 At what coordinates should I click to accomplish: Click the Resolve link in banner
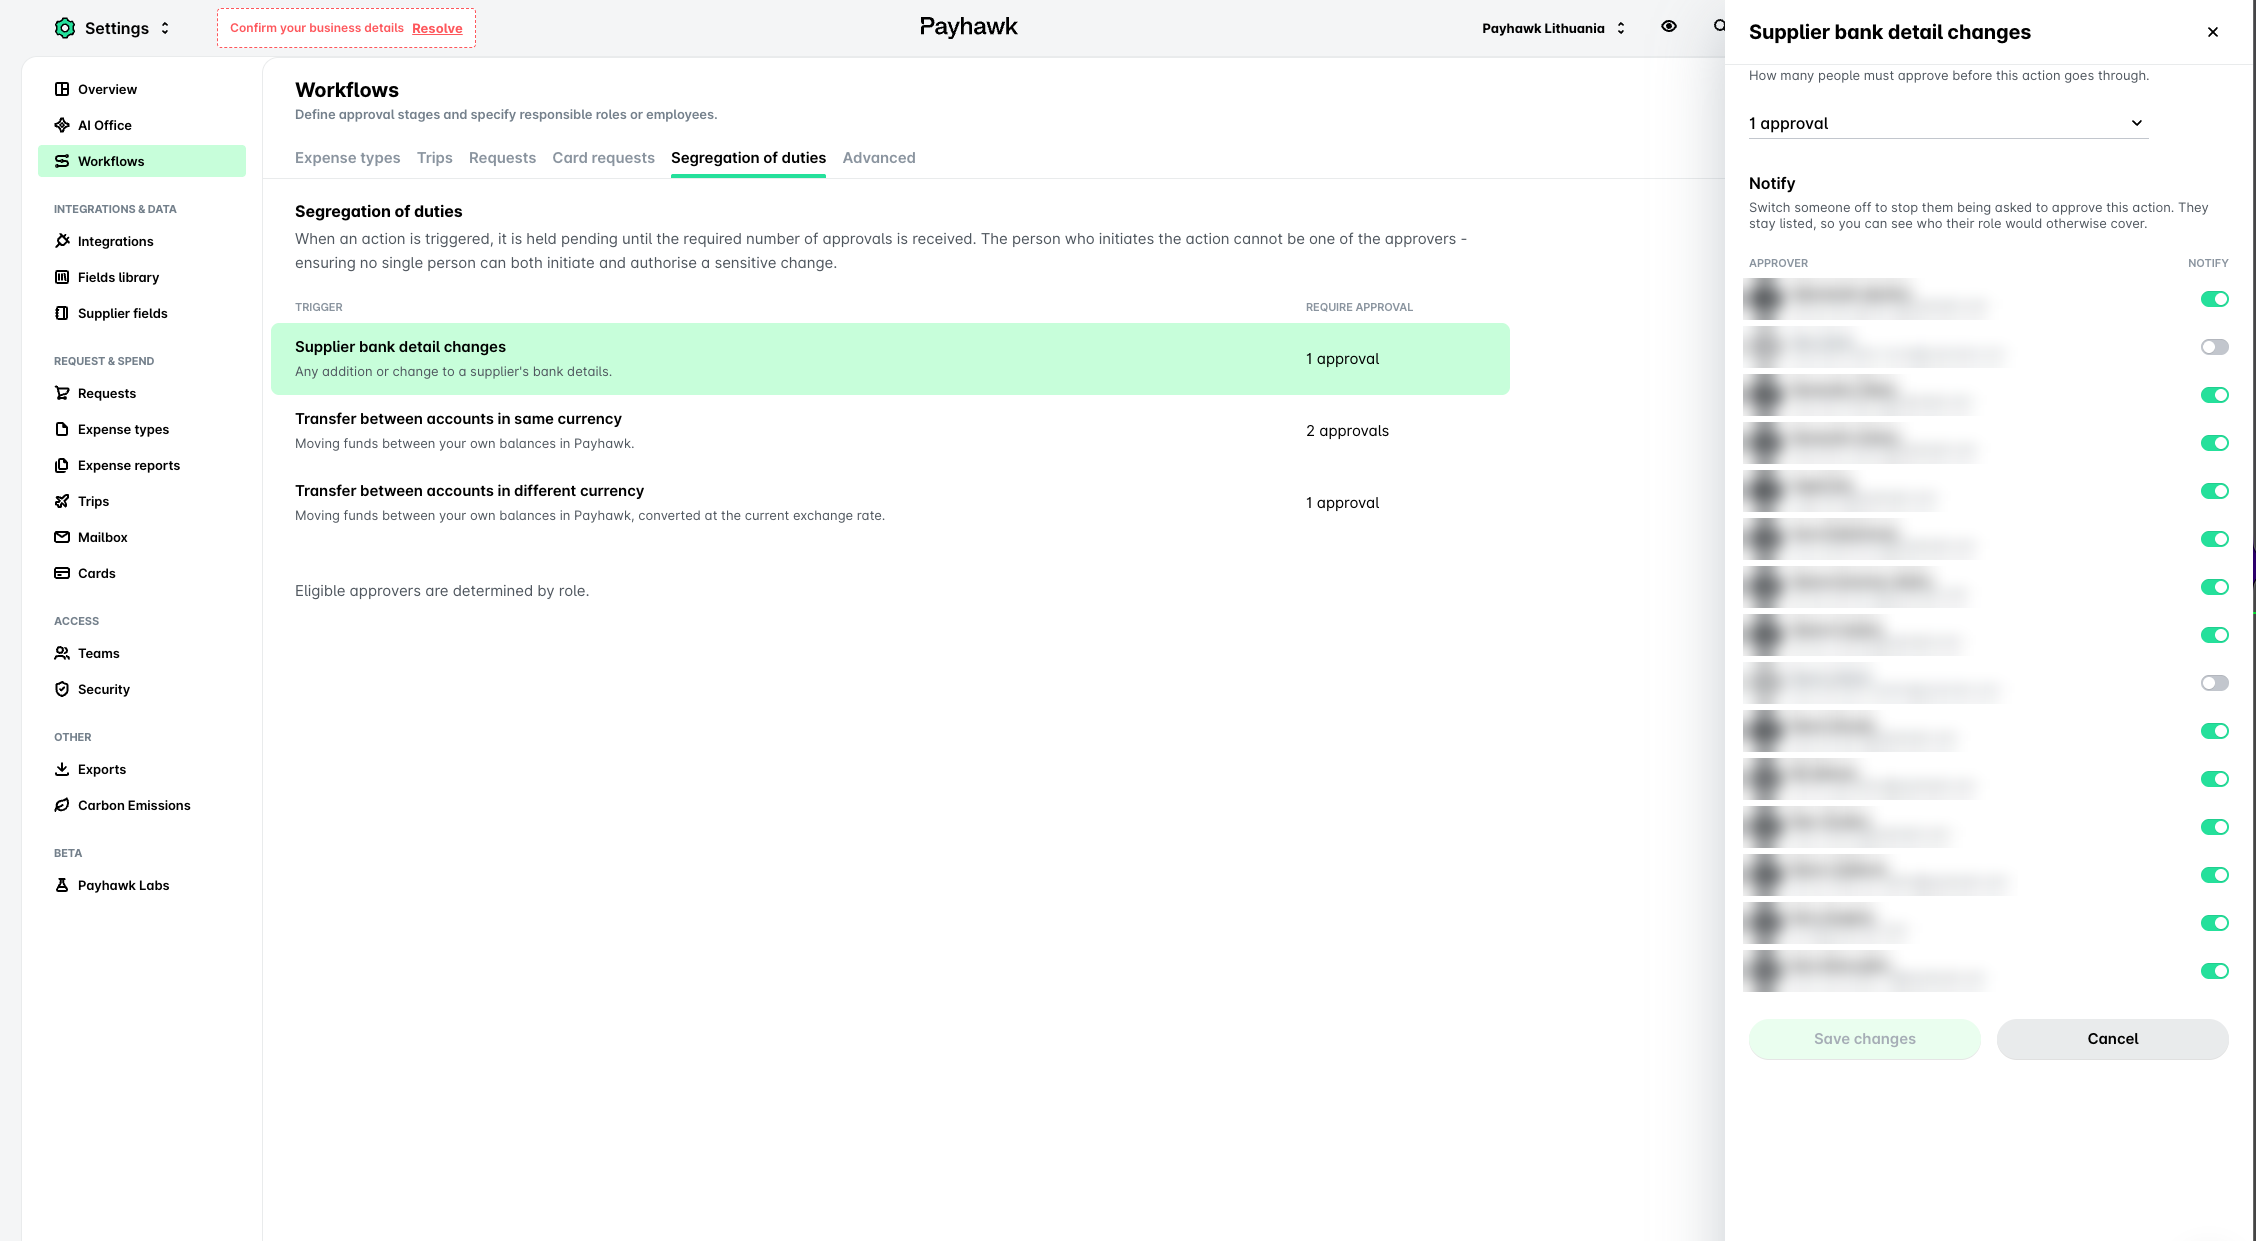point(437,28)
